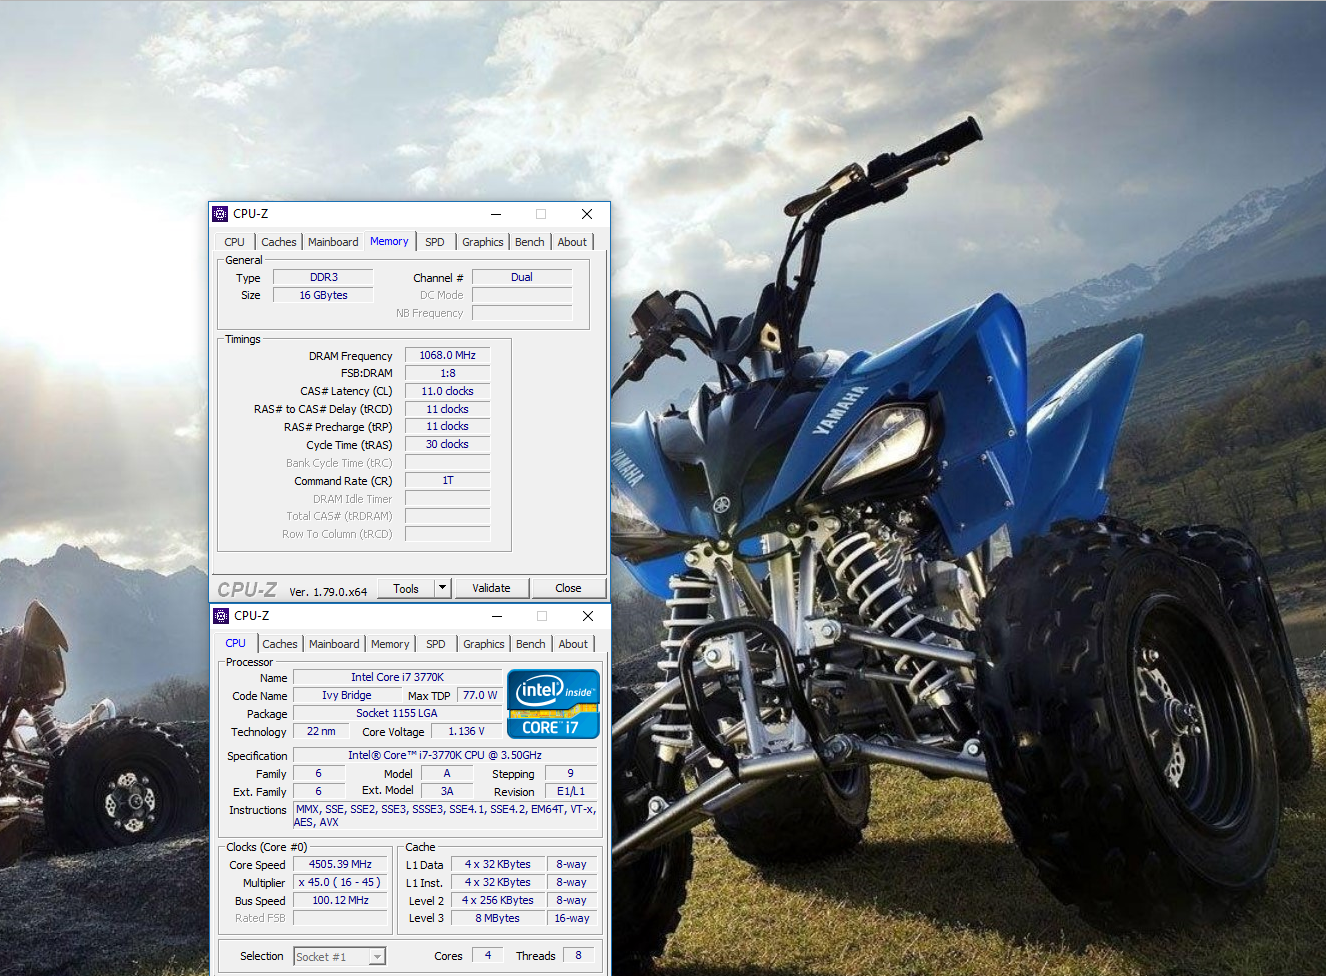Screen dimensions: 1326x976
Task: Close the CPU tab CPU-Z window with X
Action: pos(588,616)
